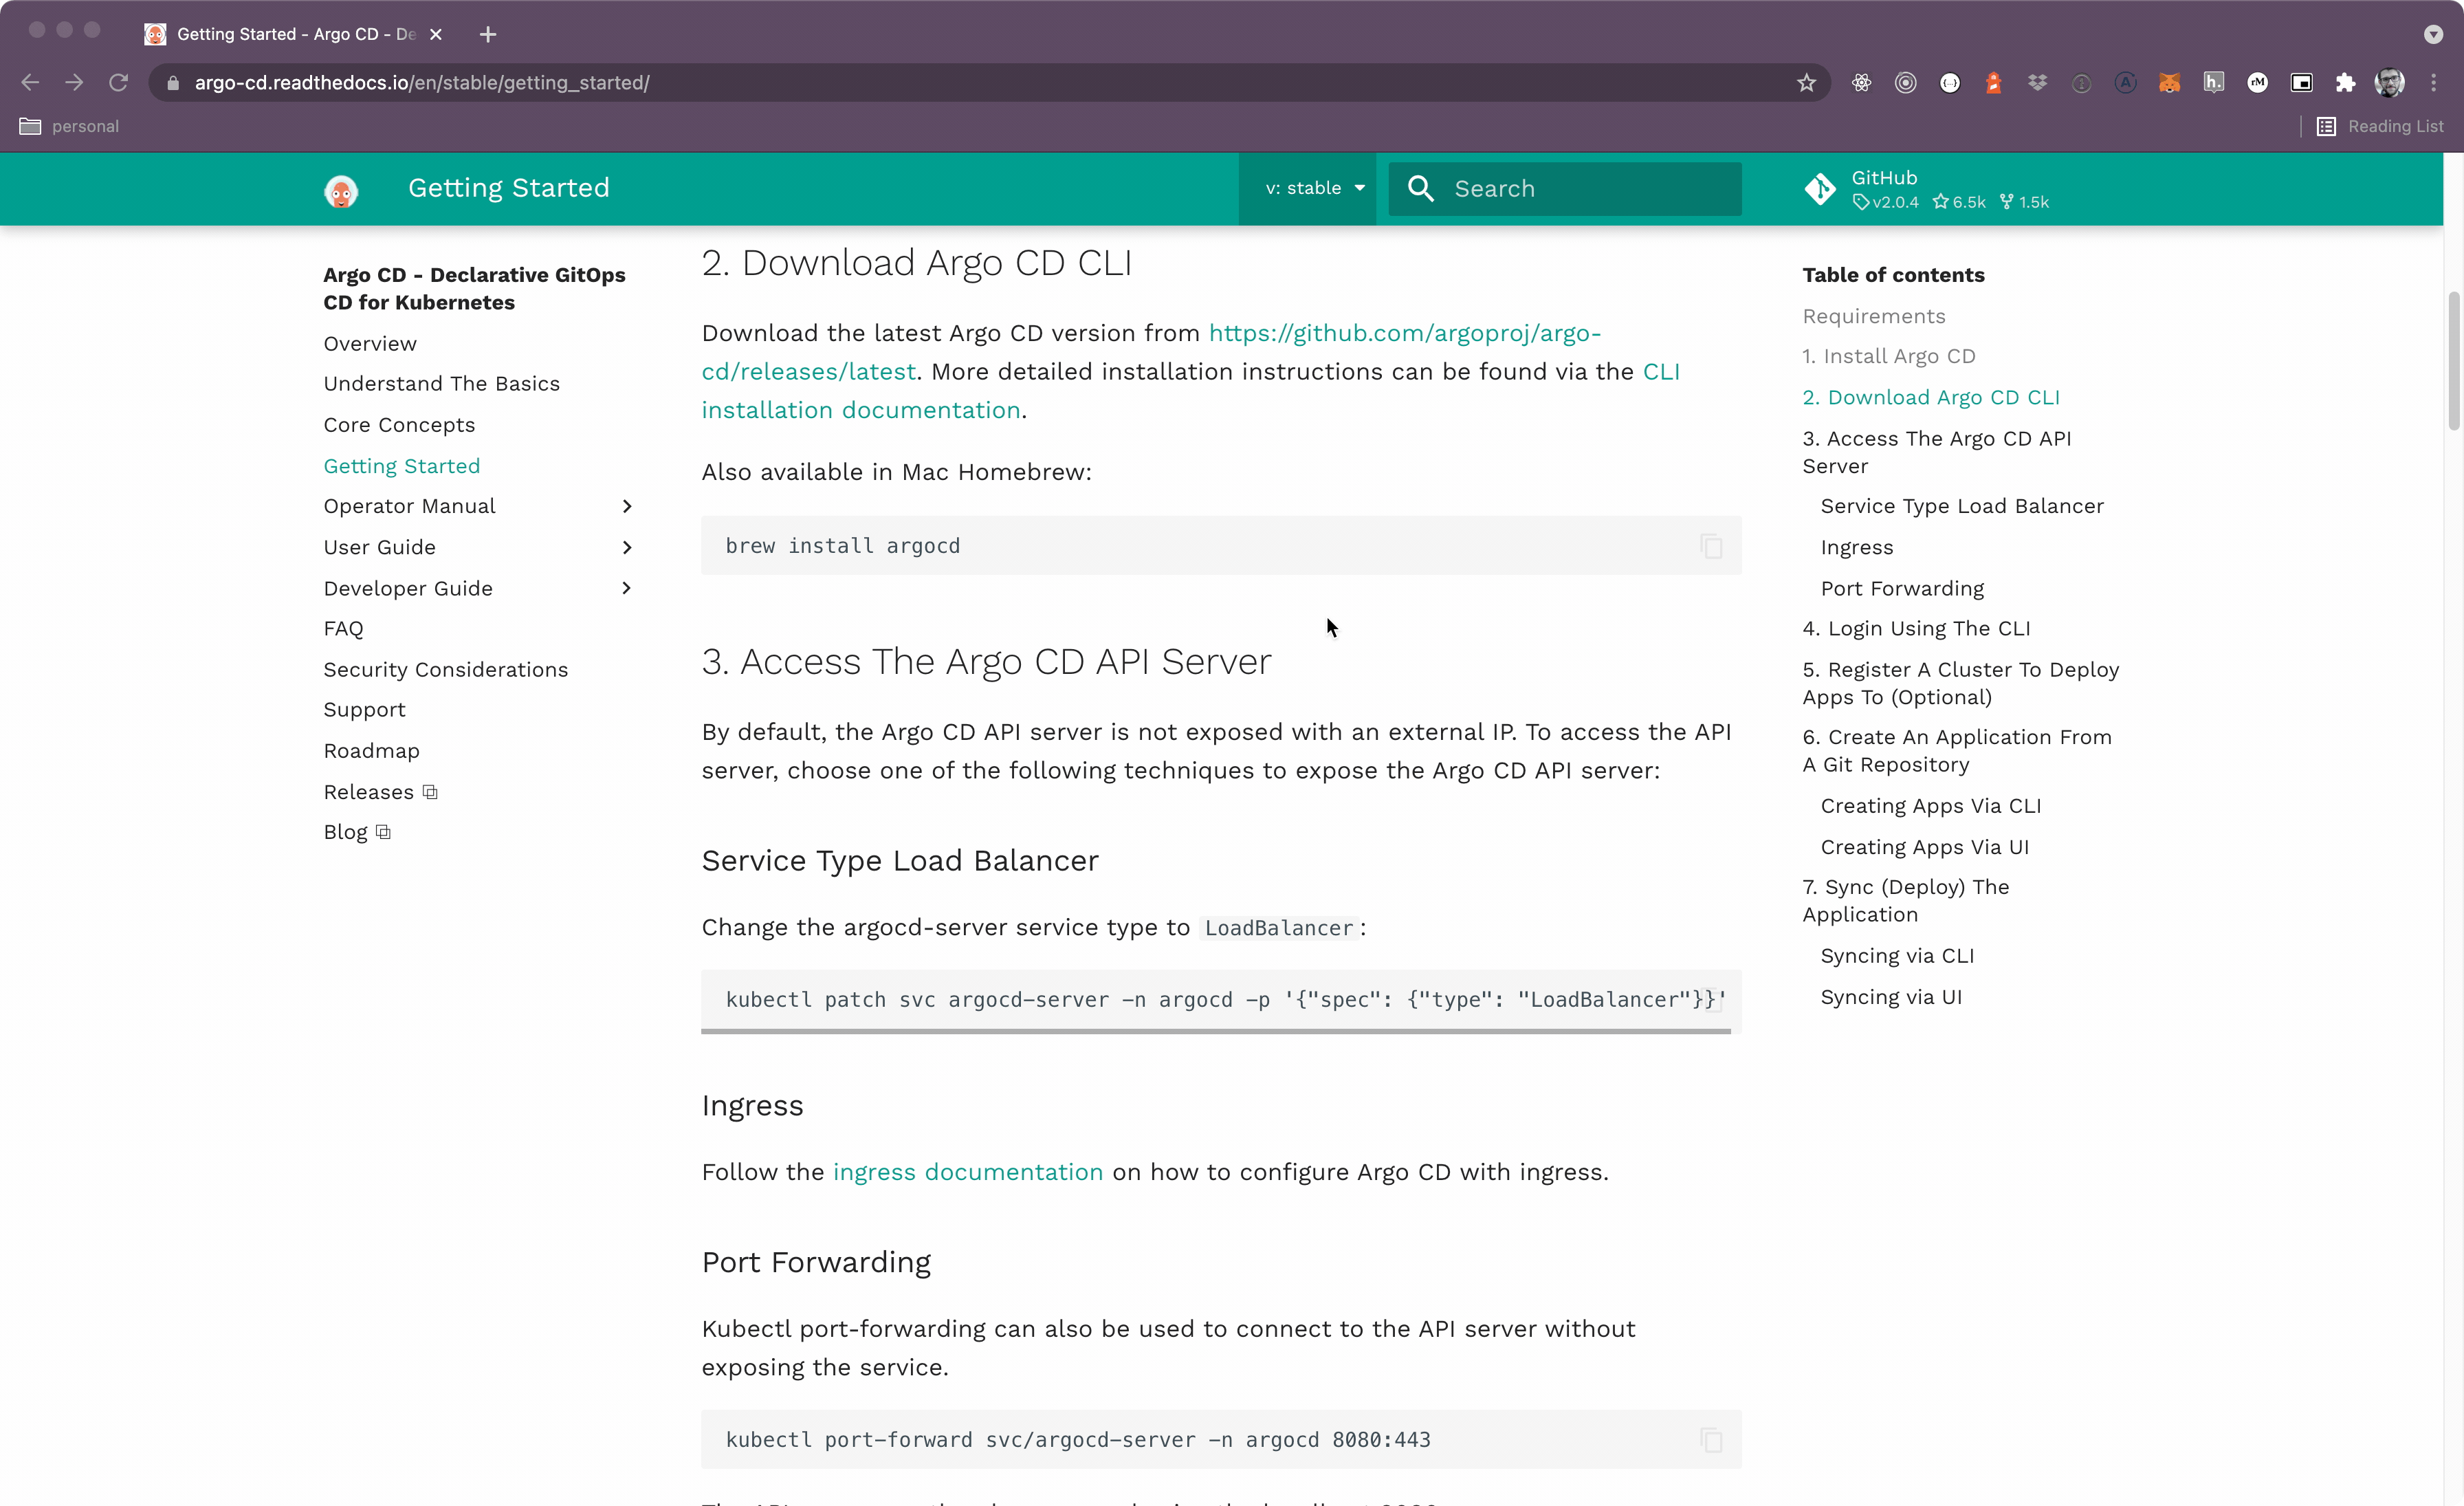Image resolution: width=2464 pixels, height=1506 pixels.
Task: Click the Argo CD Declarative GitOps sidebar title
Action: [x=474, y=289]
